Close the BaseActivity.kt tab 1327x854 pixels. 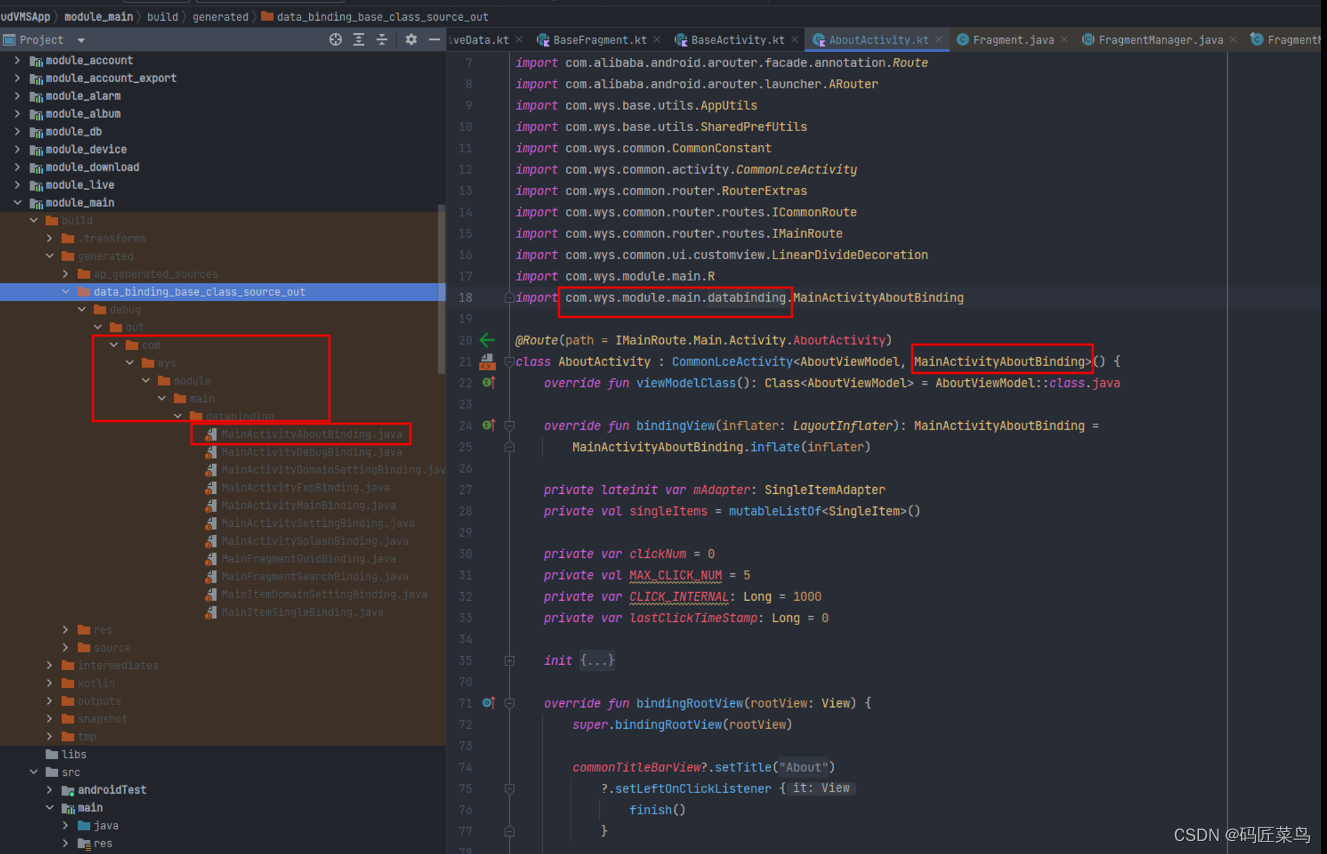(796, 40)
